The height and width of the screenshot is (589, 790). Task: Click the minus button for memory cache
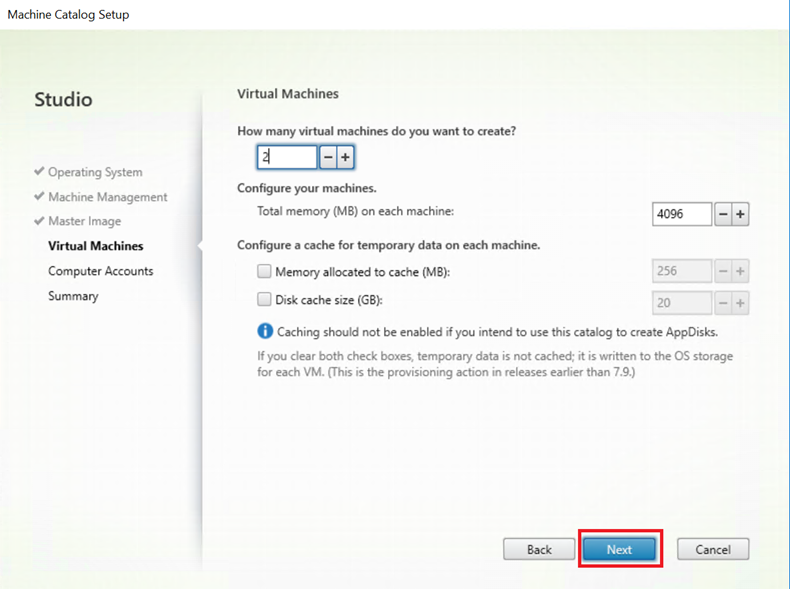coord(723,271)
